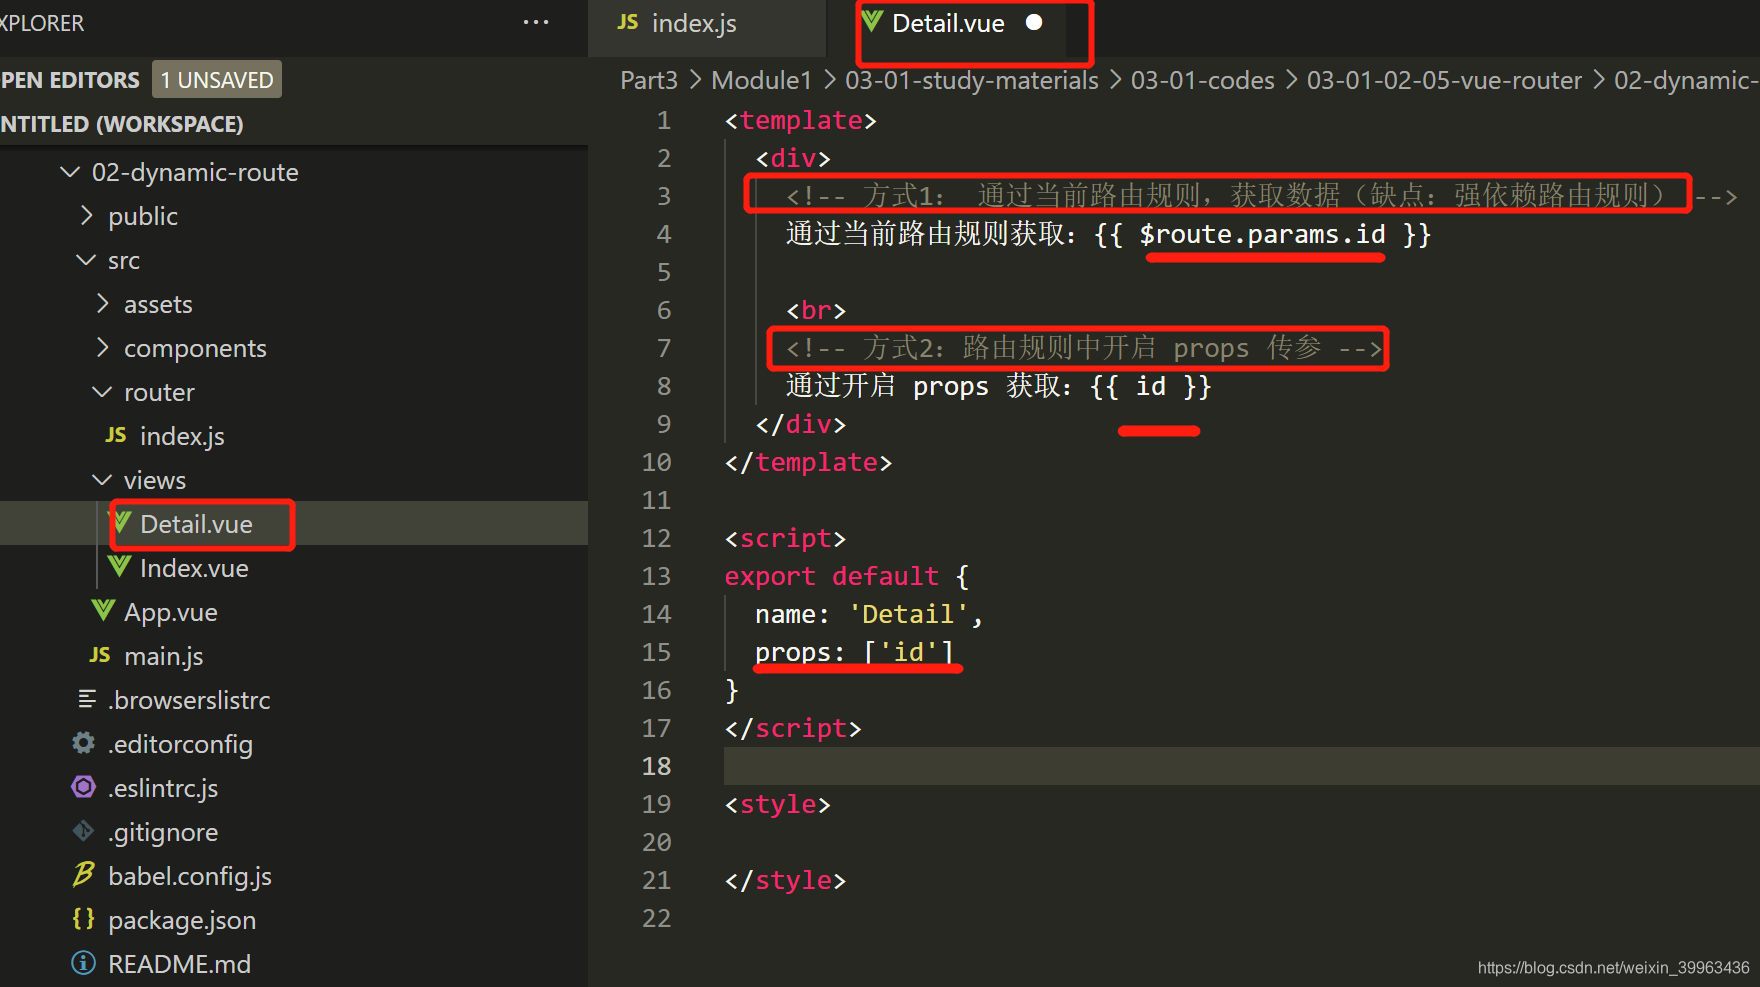Click 'Detail' name string on line 14
Screen dimensions: 1760x987
908,614
